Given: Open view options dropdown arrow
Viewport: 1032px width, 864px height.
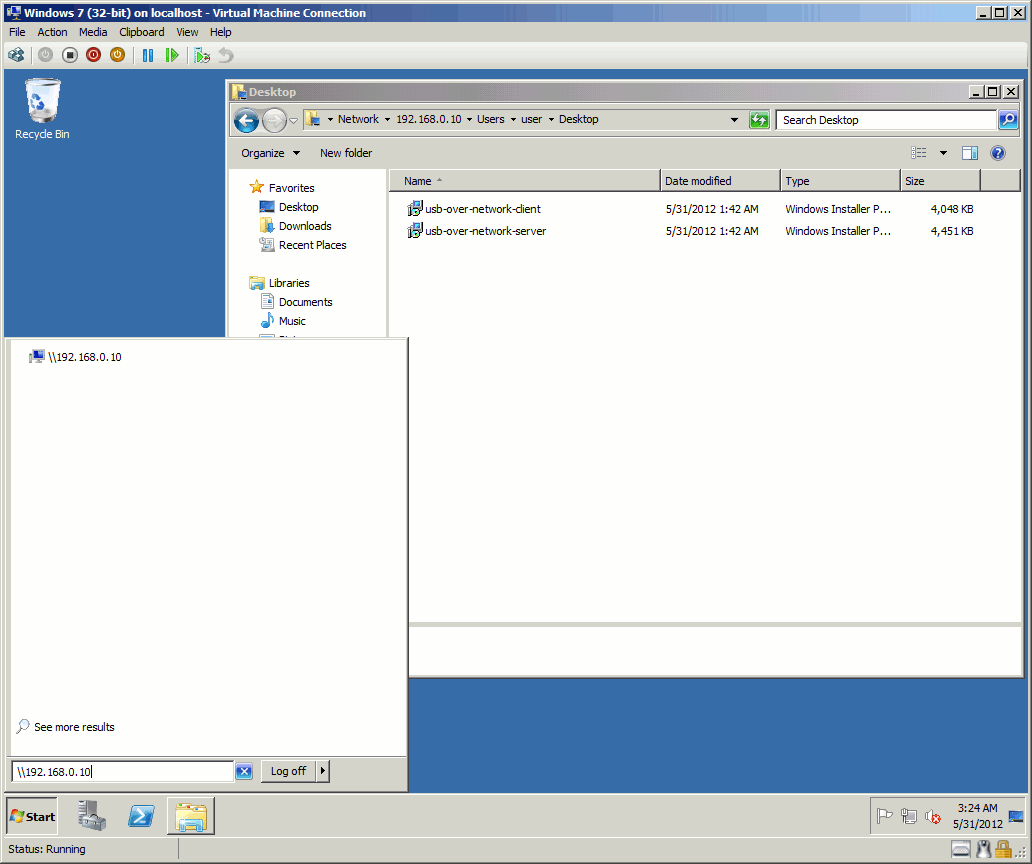Looking at the screenshot, I should tap(943, 153).
